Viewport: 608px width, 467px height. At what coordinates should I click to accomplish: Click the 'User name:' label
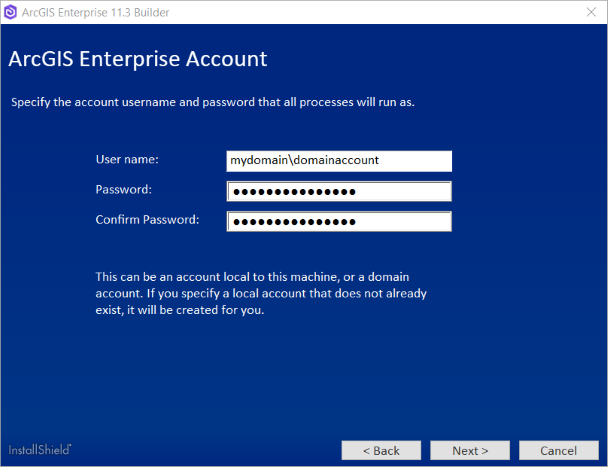click(x=127, y=159)
